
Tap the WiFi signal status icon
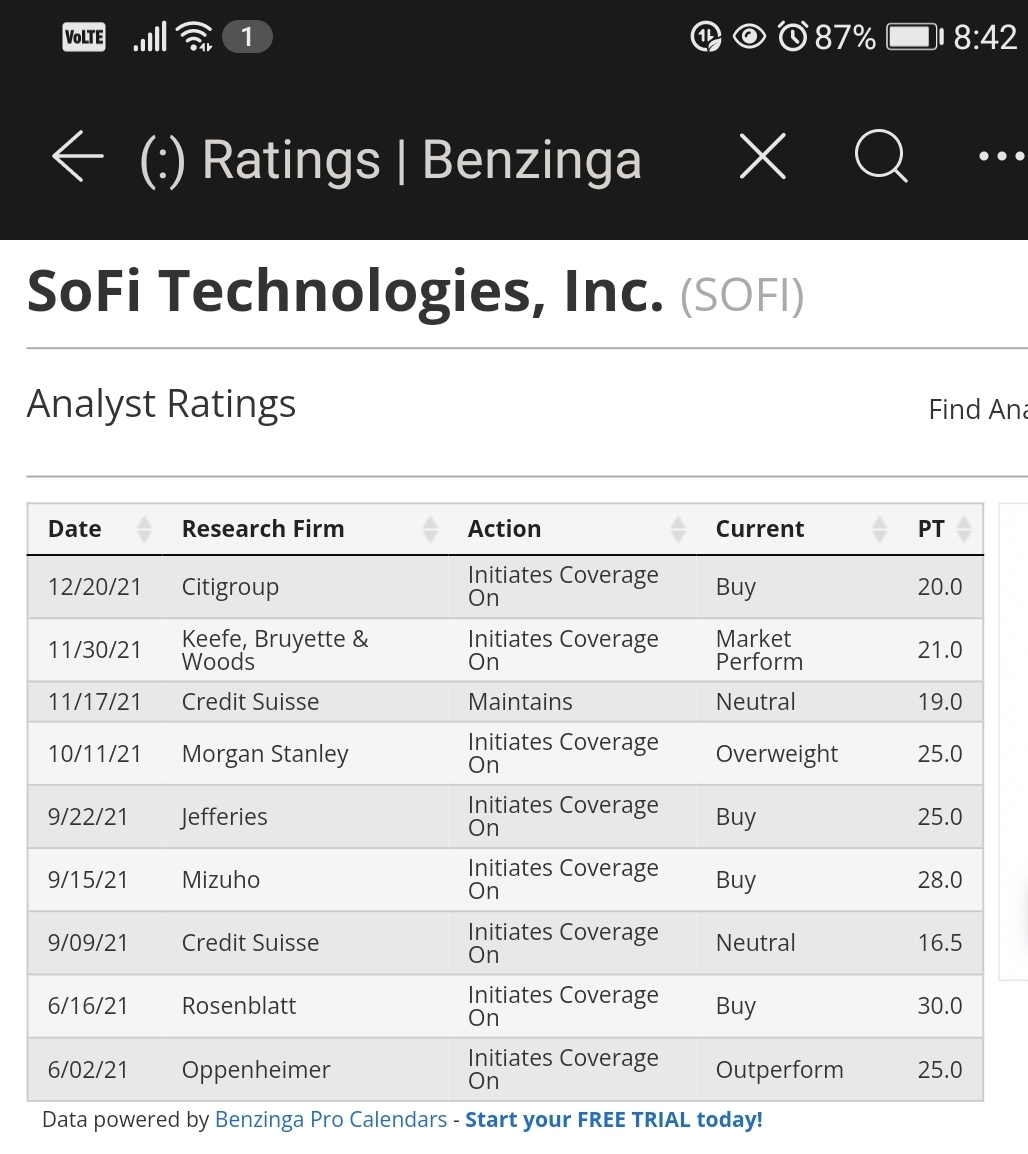pos(196,37)
